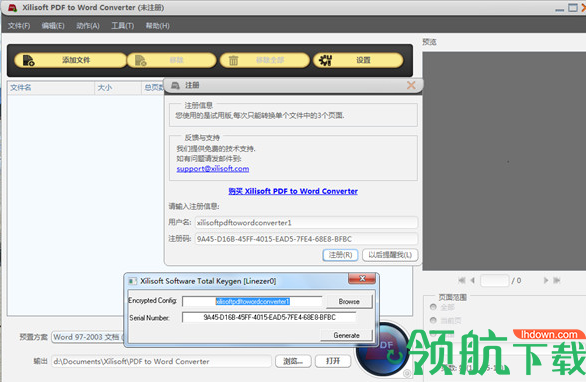Select the 全部 page range radio button
This screenshot has width=586, height=382.
pos(433,307)
